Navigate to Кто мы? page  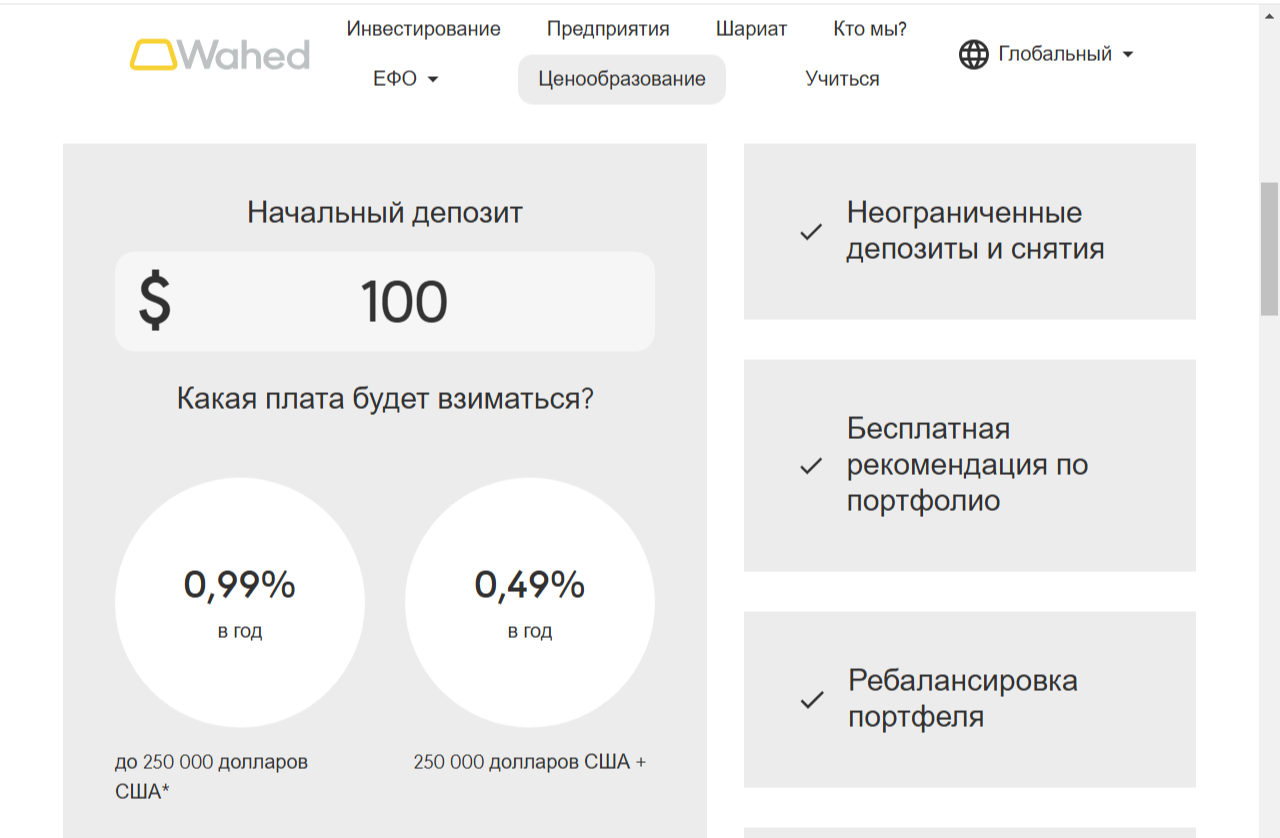(x=869, y=29)
